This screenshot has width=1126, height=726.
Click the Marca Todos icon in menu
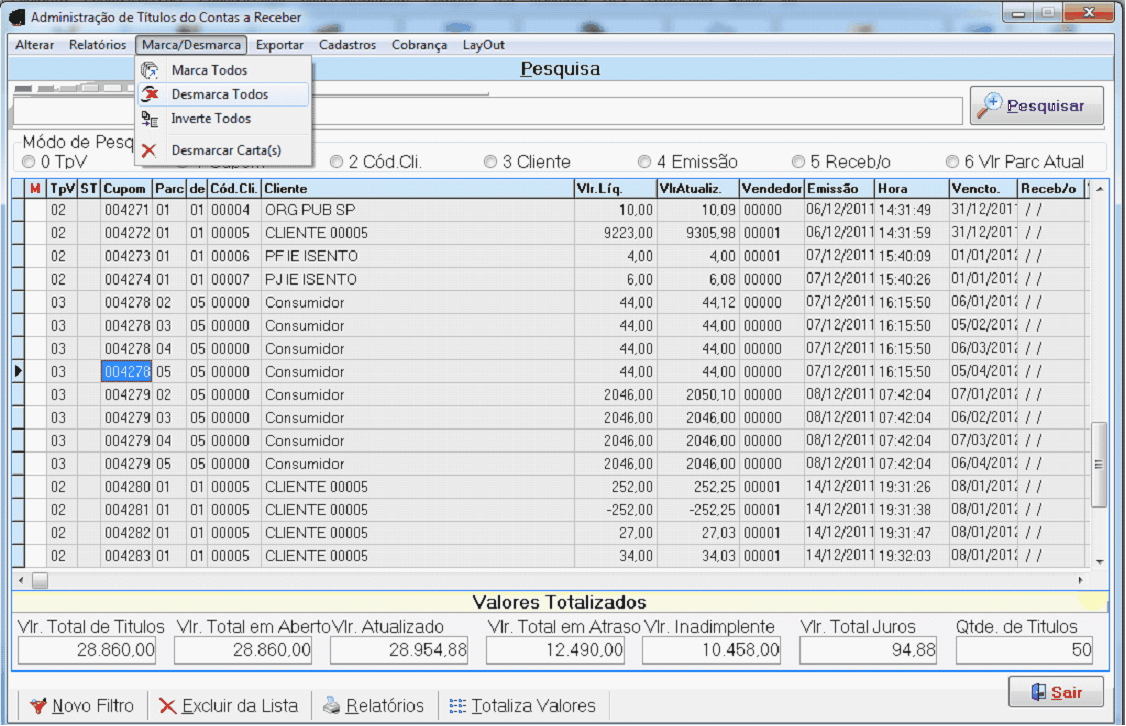click(150, 71)
